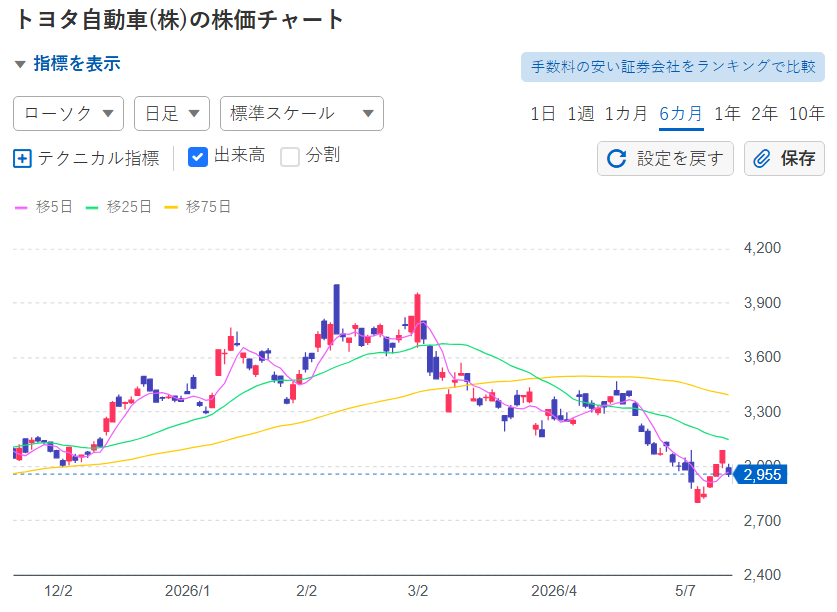Click the tall red candlestick at 3/2

tap(417, 318)
